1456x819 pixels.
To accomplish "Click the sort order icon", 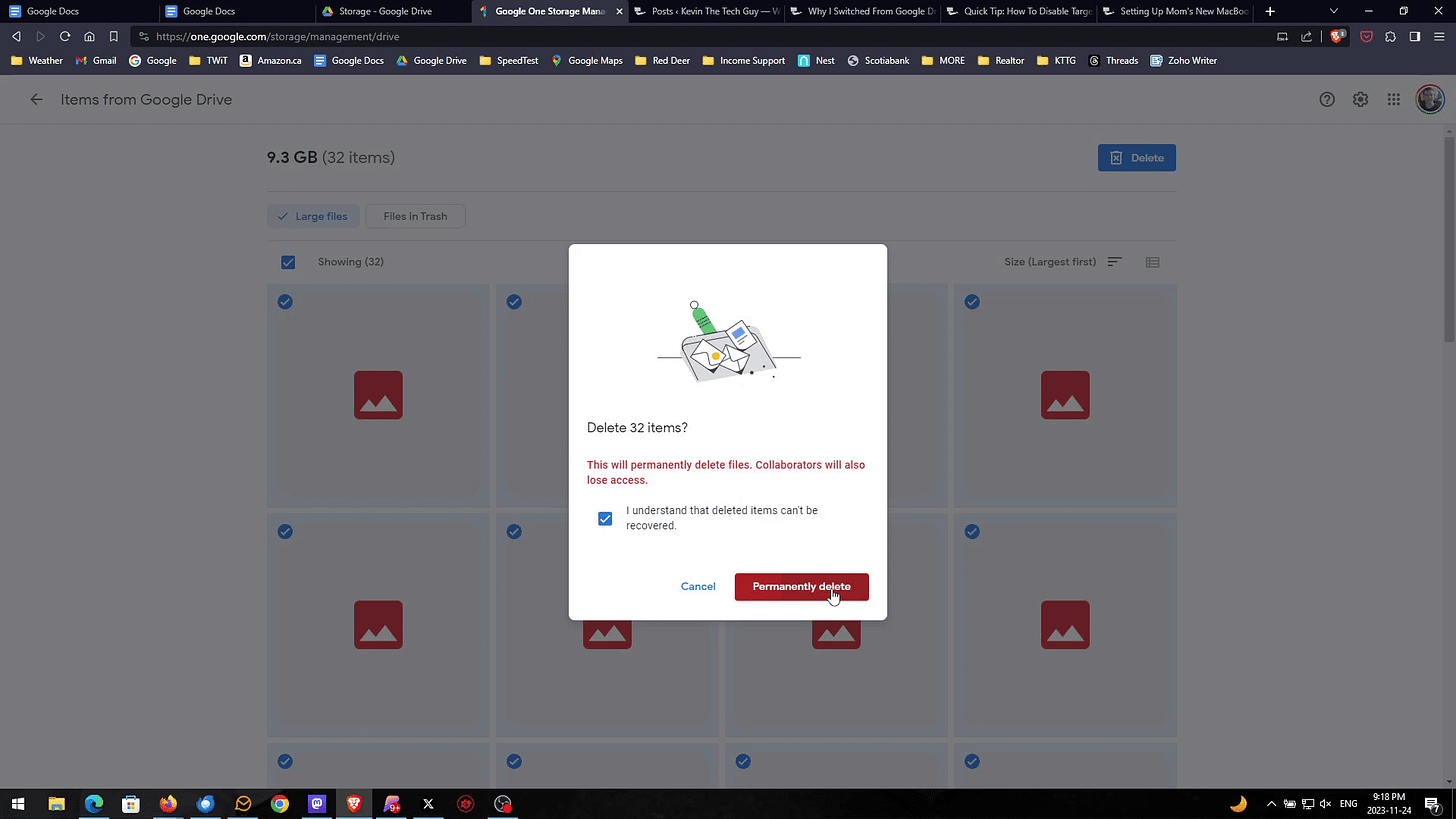I will (x=1114, y=262).
